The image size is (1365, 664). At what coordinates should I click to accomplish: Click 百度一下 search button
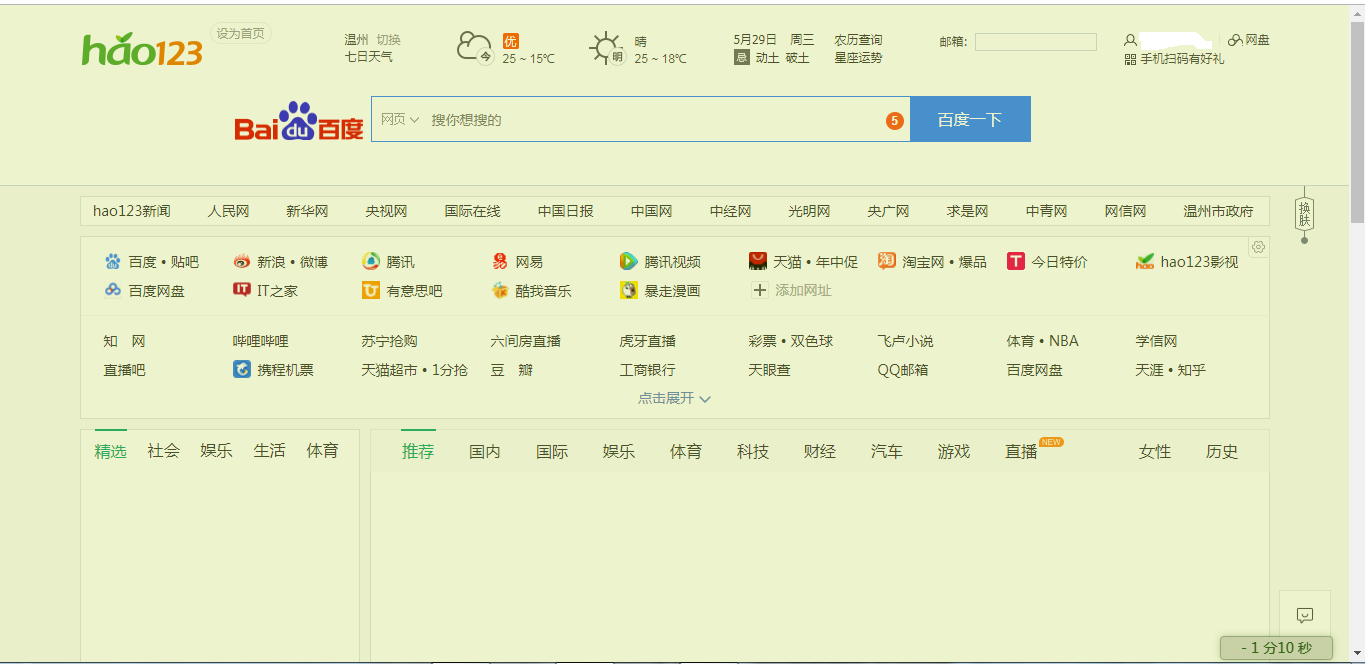[970, 119]
